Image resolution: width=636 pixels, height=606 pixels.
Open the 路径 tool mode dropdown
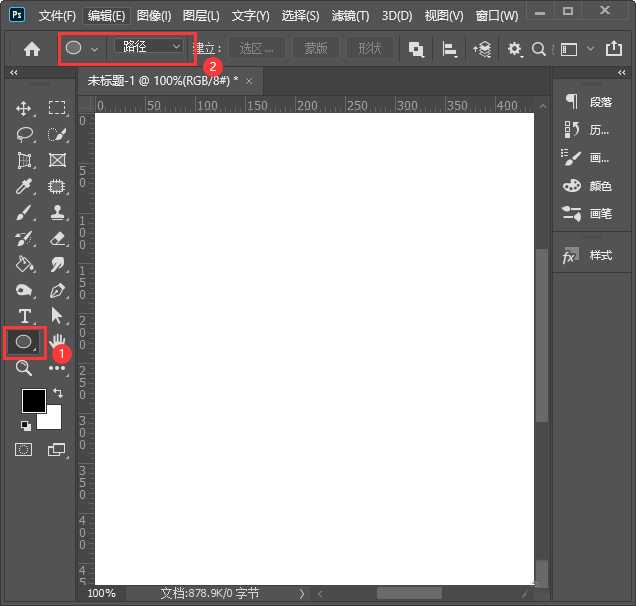(x=150, y=47)
